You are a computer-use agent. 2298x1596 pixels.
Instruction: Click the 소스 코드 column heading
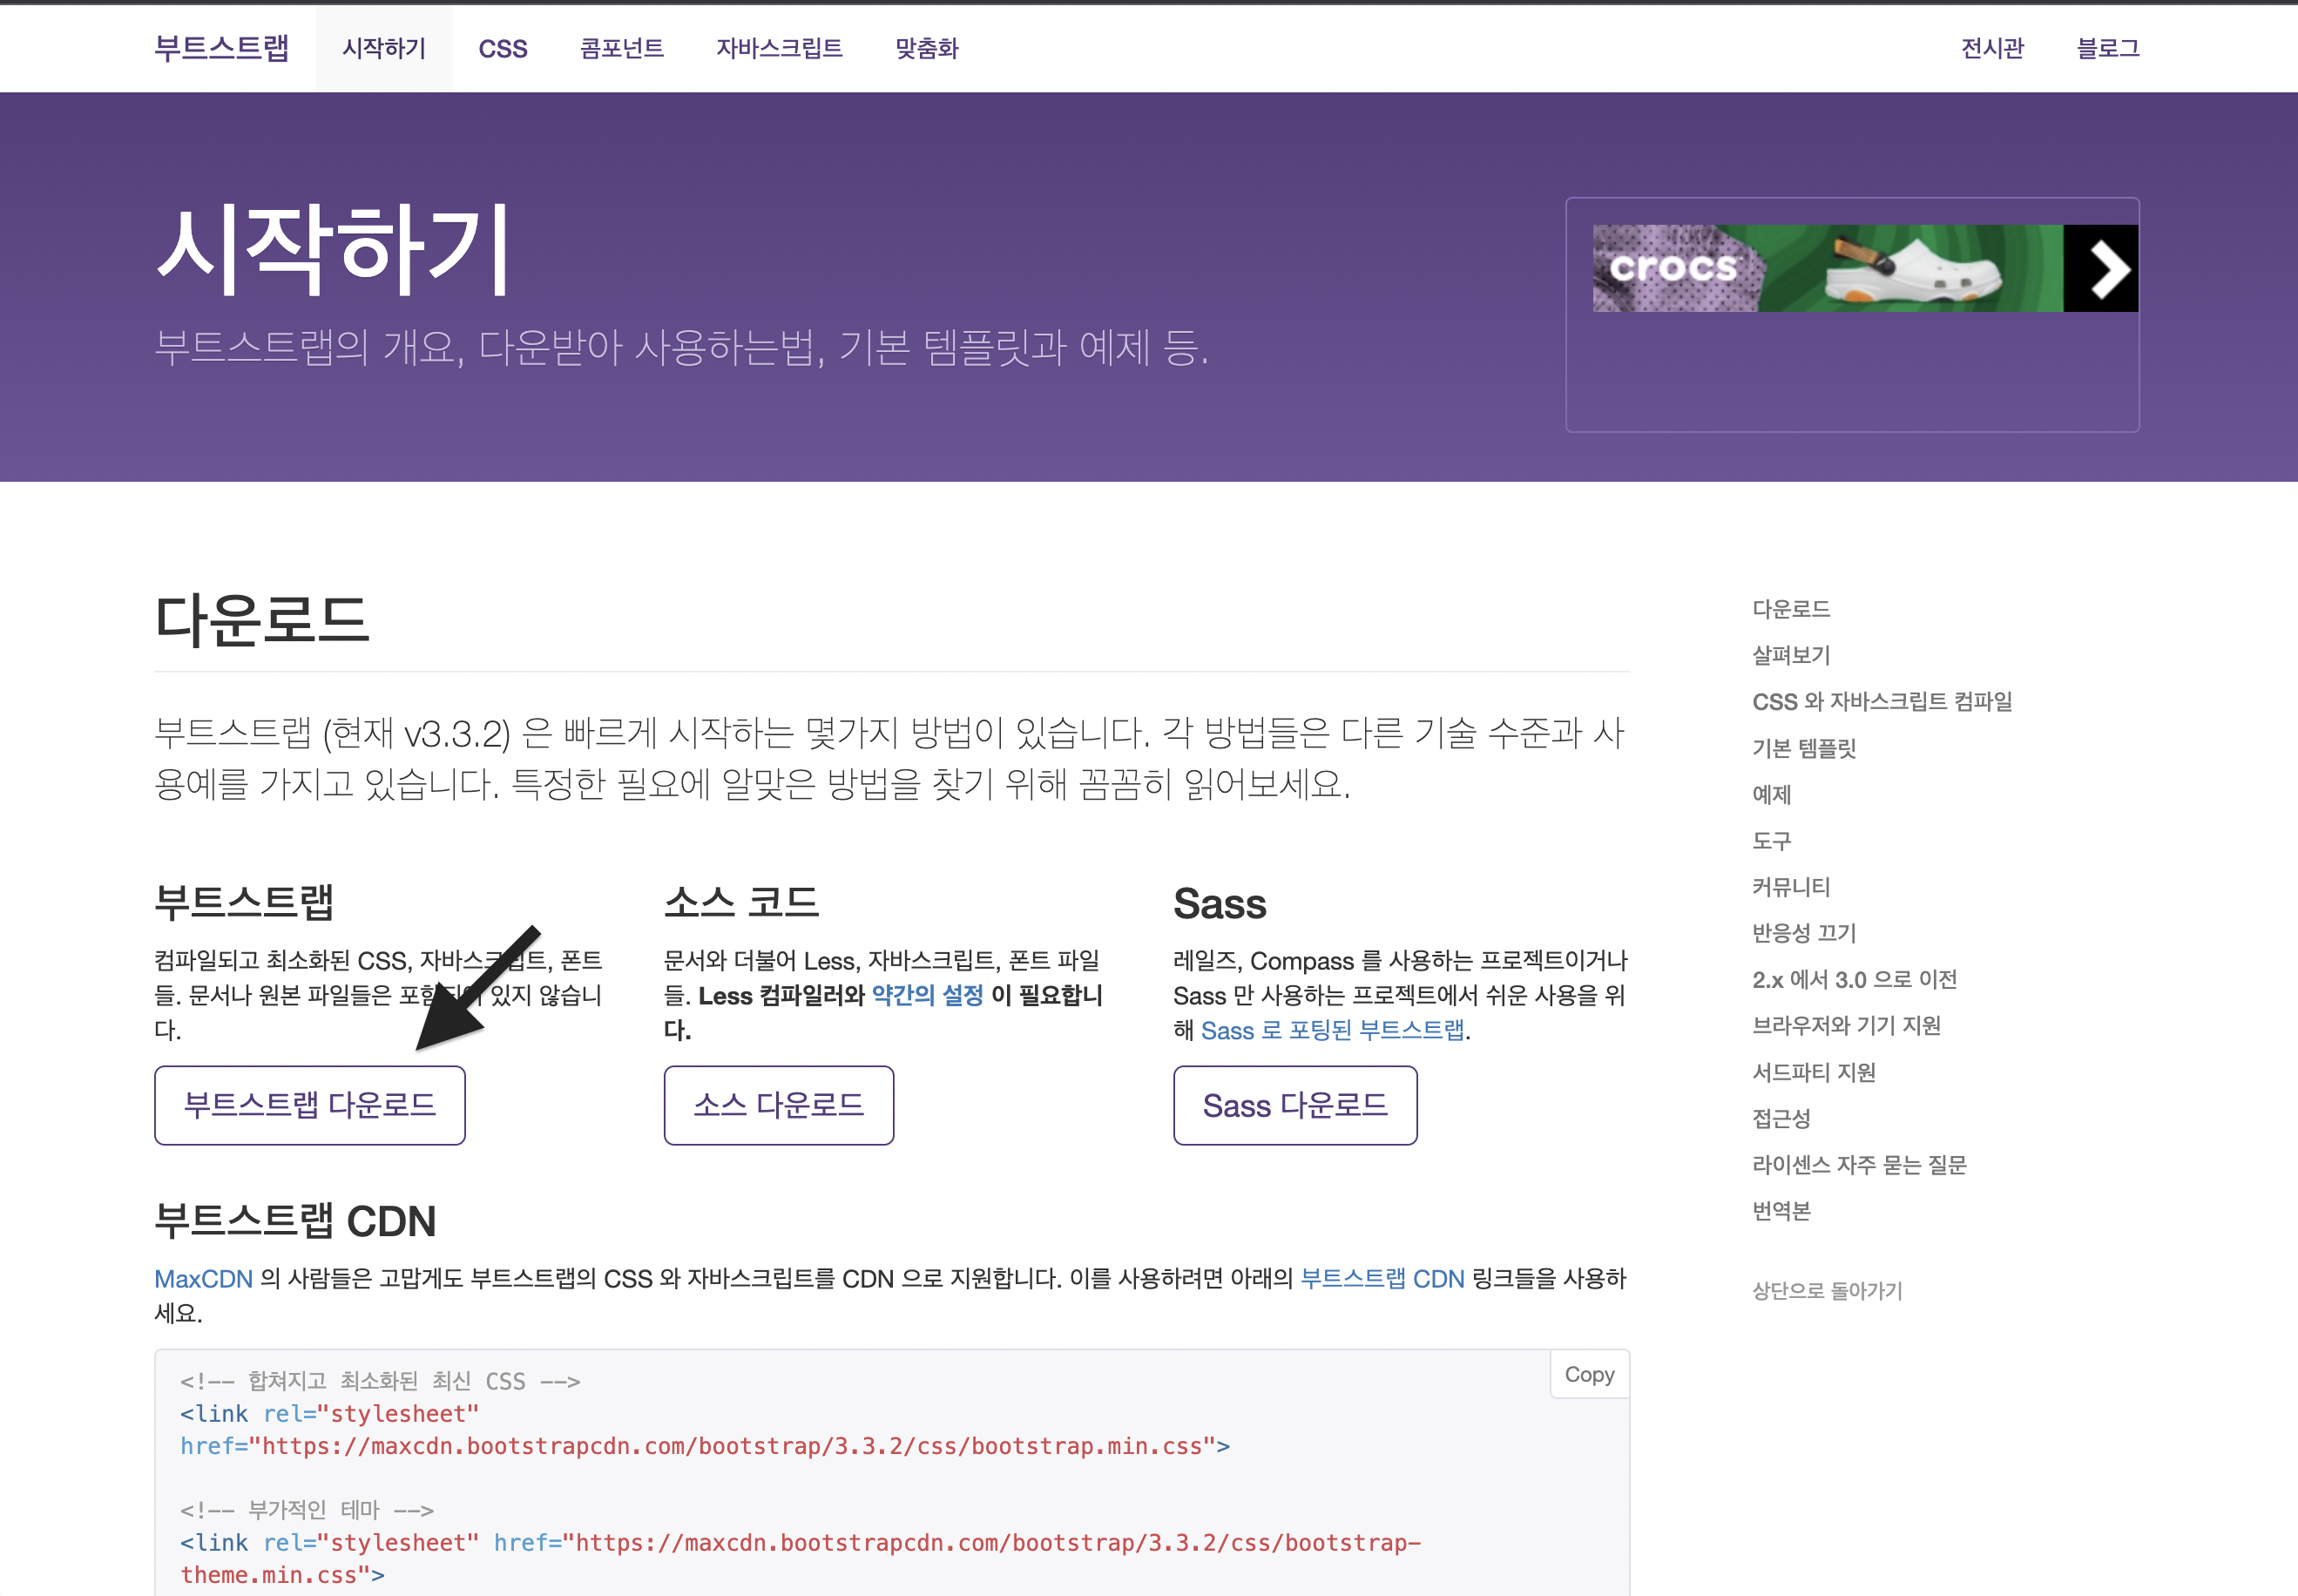(x=741, y=903)
